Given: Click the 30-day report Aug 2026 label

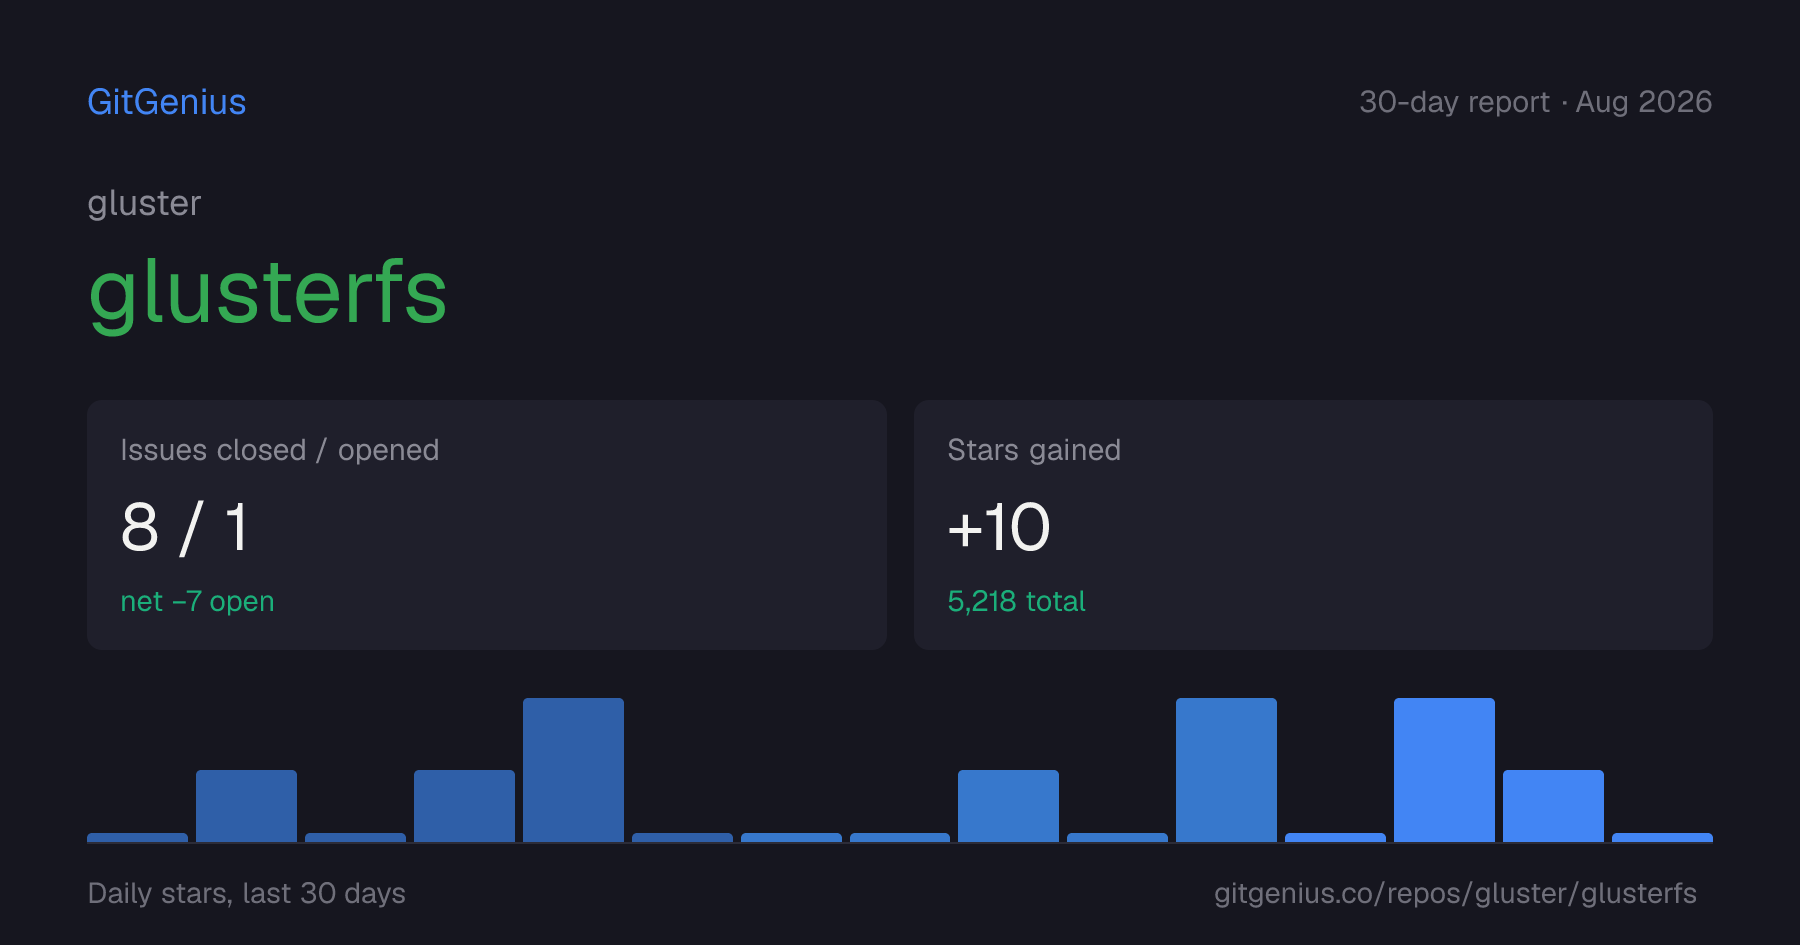Looking at the screenshot, I should tap(1535, 102).
